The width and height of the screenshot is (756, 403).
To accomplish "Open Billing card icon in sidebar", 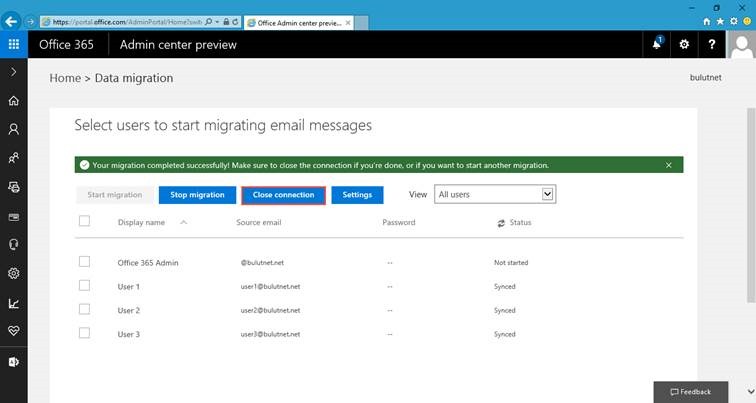I will [x=14, y=217].
